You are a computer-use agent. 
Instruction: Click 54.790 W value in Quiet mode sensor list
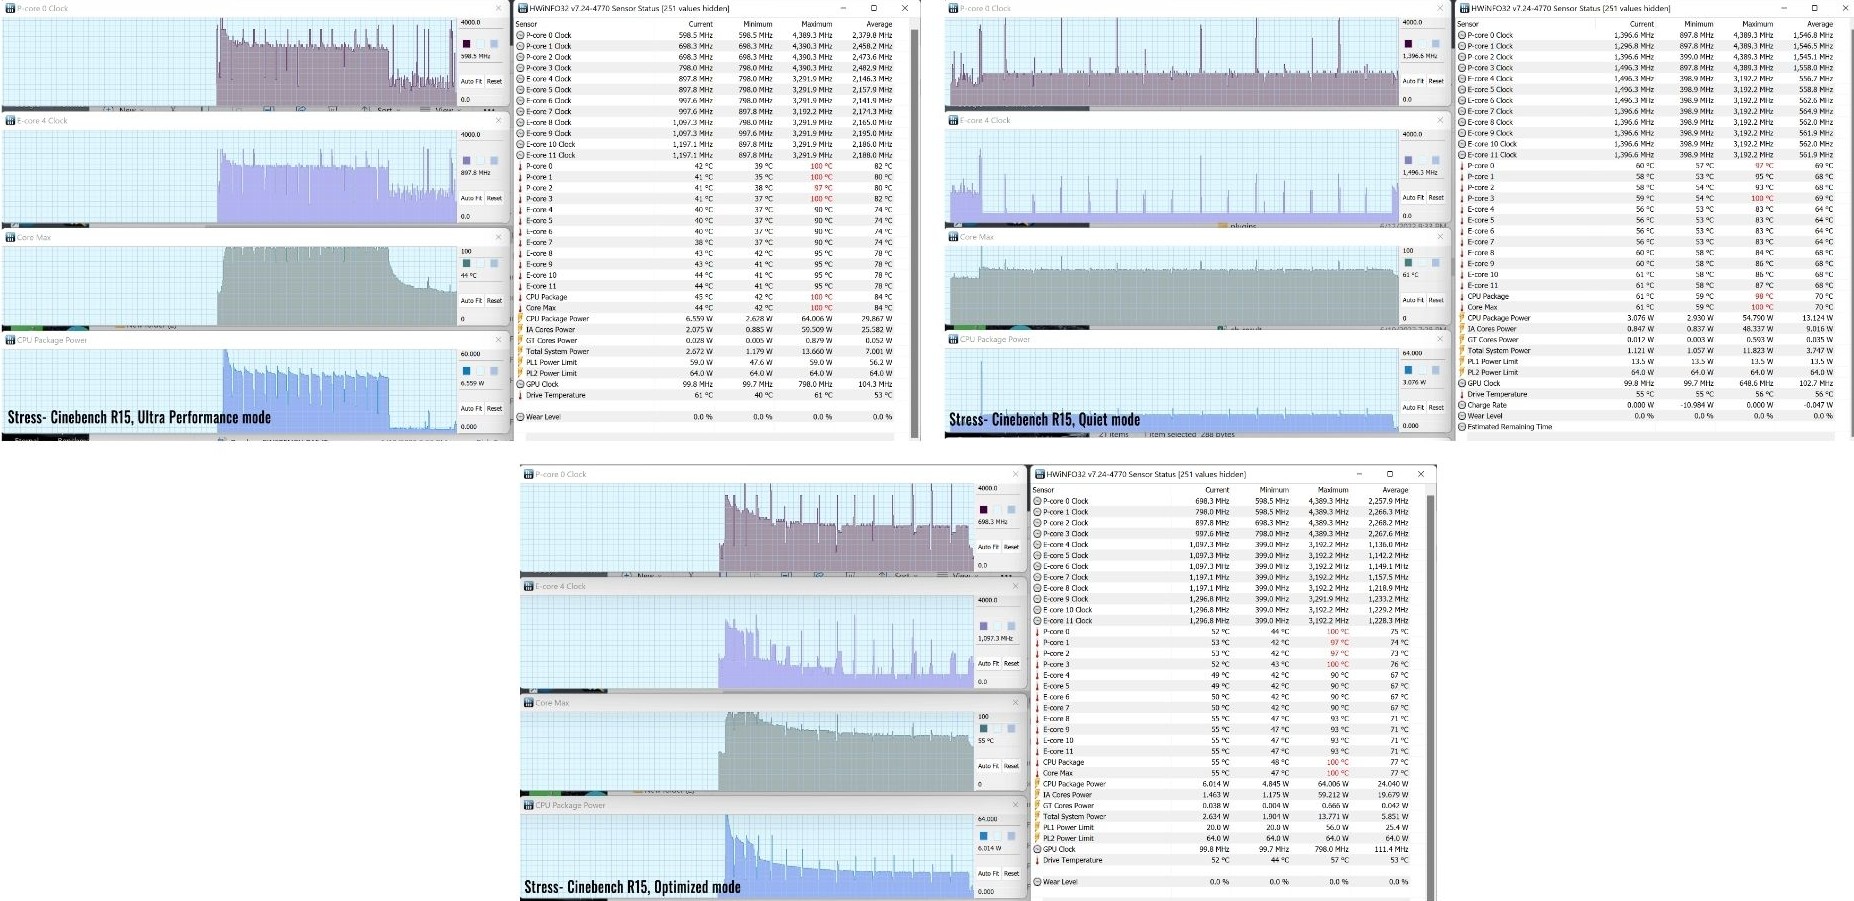[x=1757, y=318]
